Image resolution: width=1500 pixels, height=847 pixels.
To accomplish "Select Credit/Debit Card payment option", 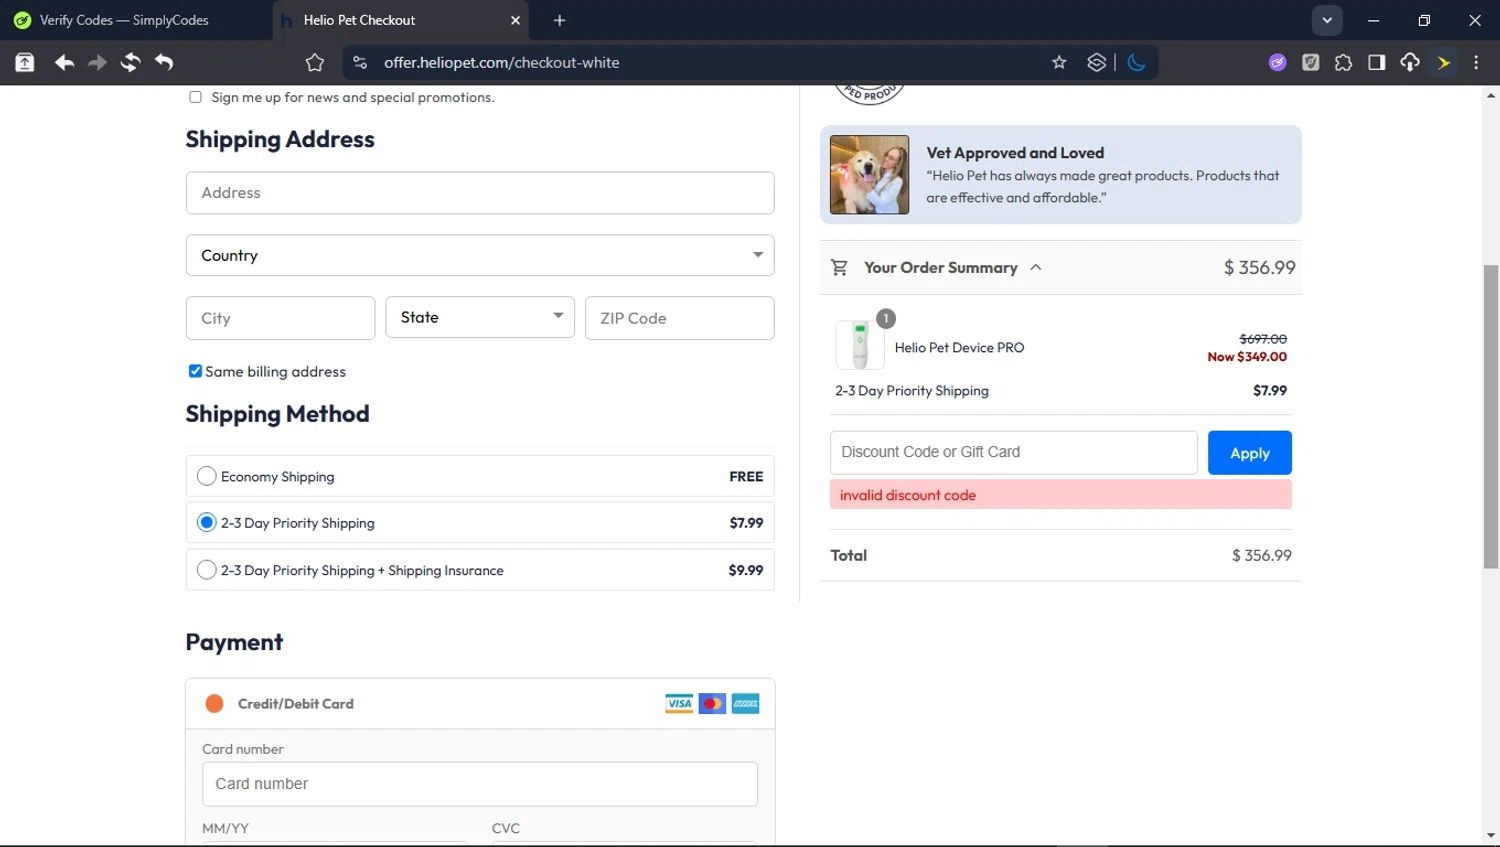I will click(214, 703).
